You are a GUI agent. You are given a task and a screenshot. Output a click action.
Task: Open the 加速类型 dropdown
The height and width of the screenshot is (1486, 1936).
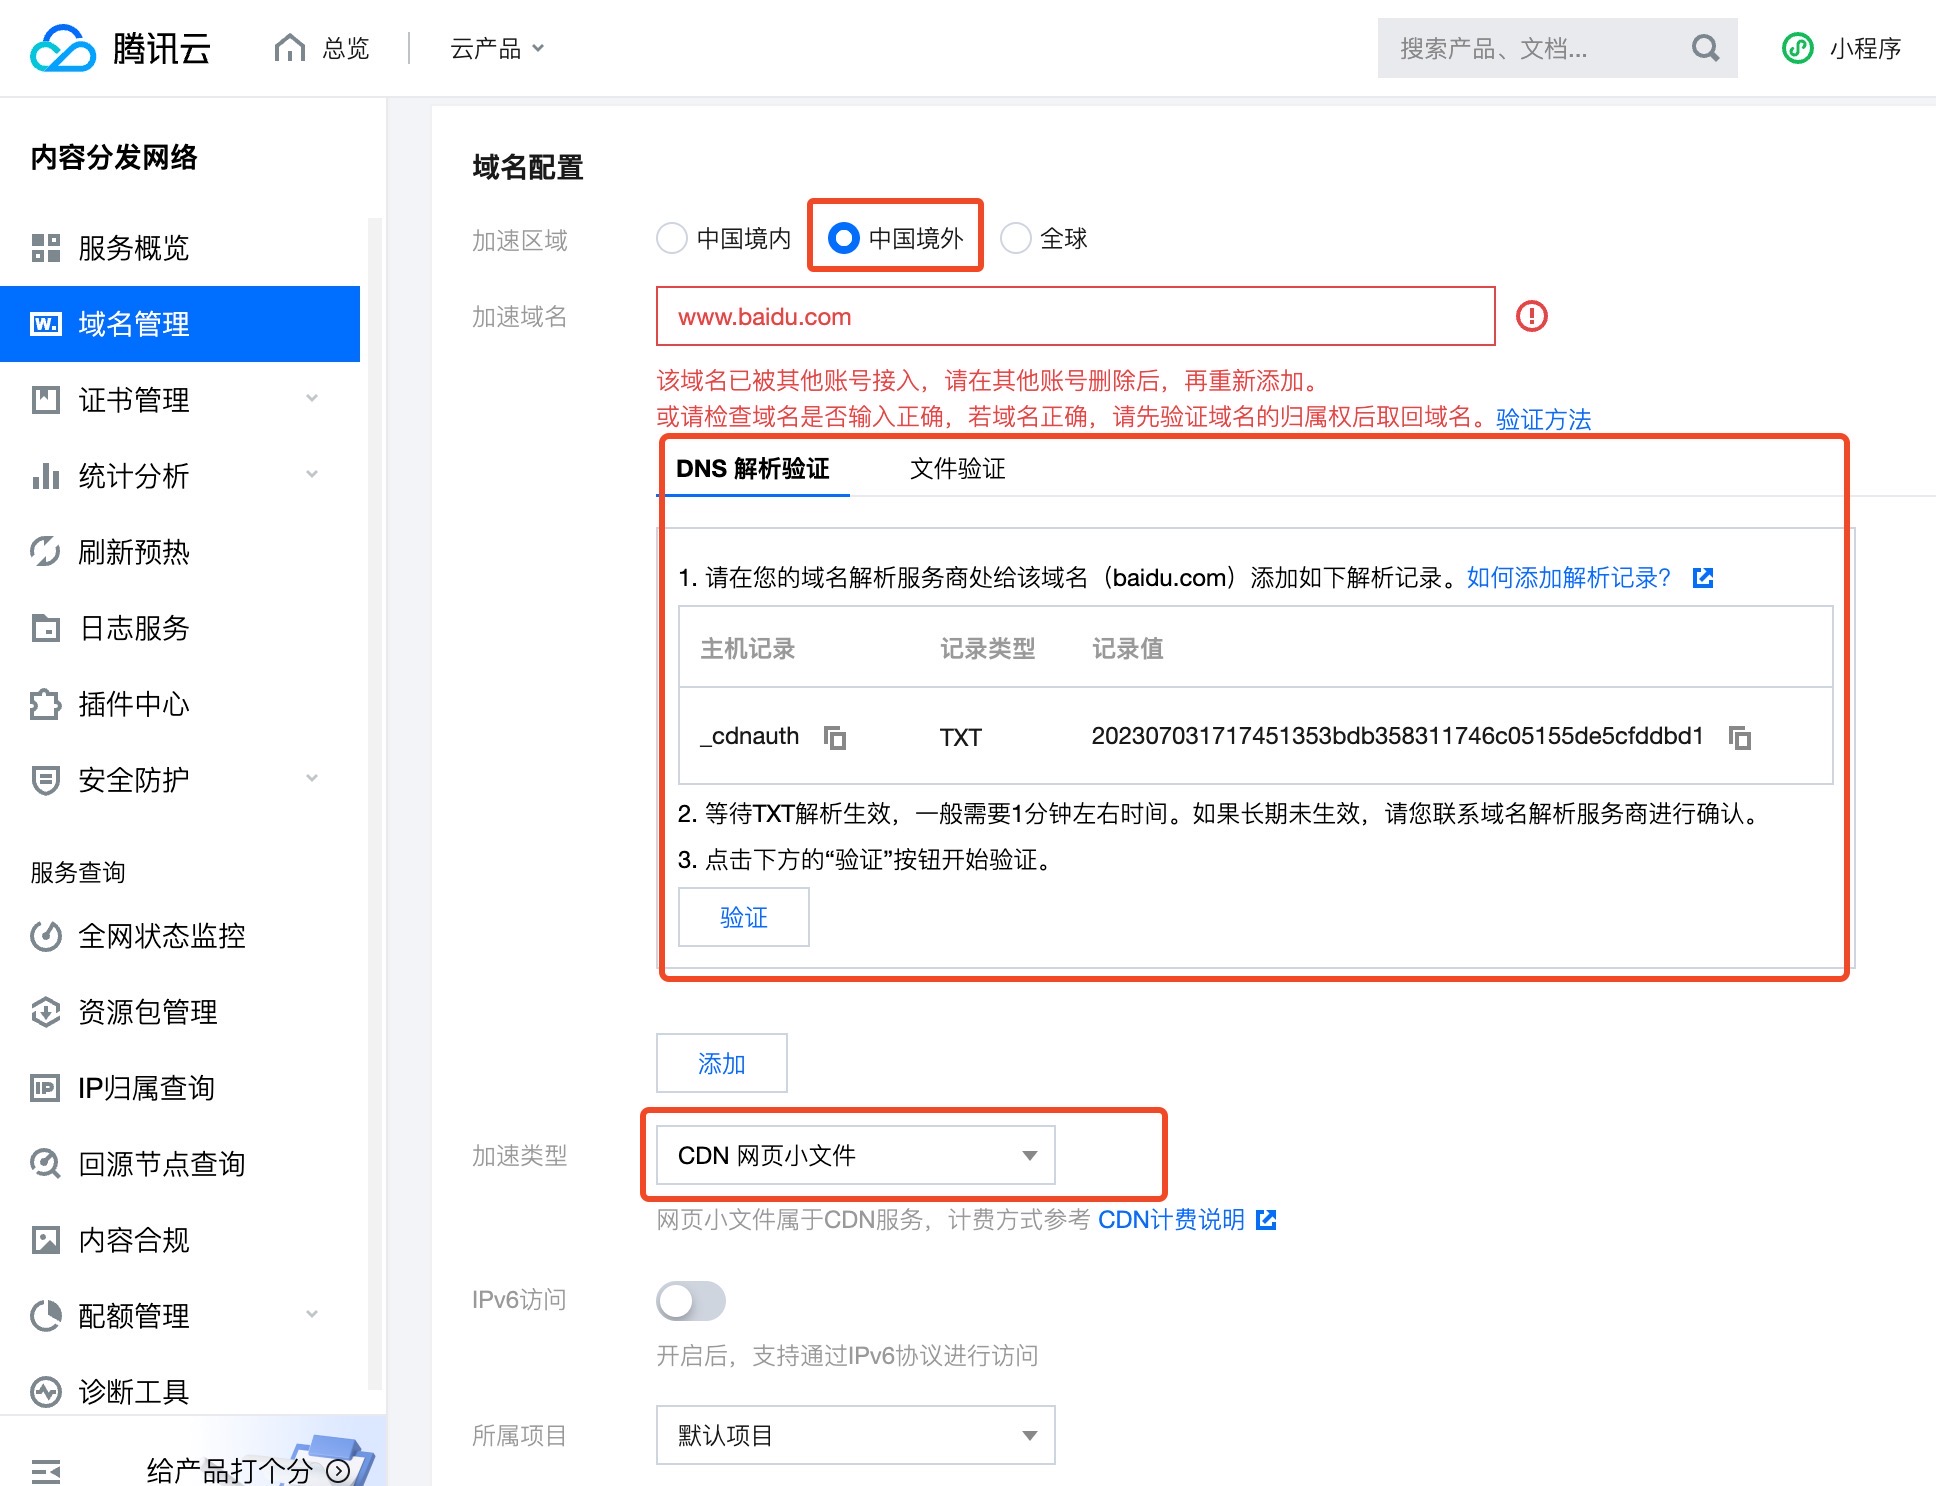(x=854, y=1155)
